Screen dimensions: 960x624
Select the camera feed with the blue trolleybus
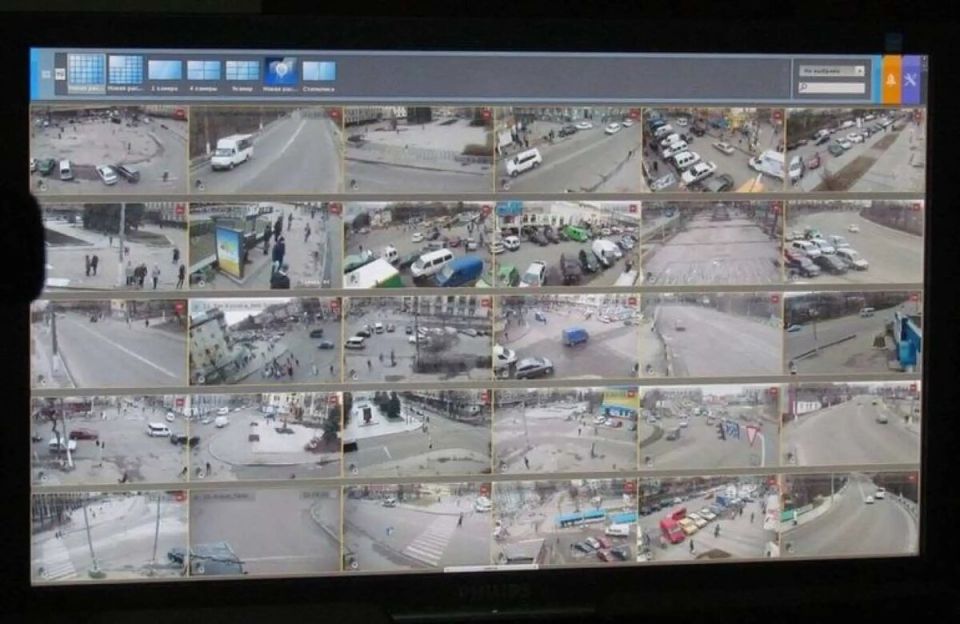565,527
